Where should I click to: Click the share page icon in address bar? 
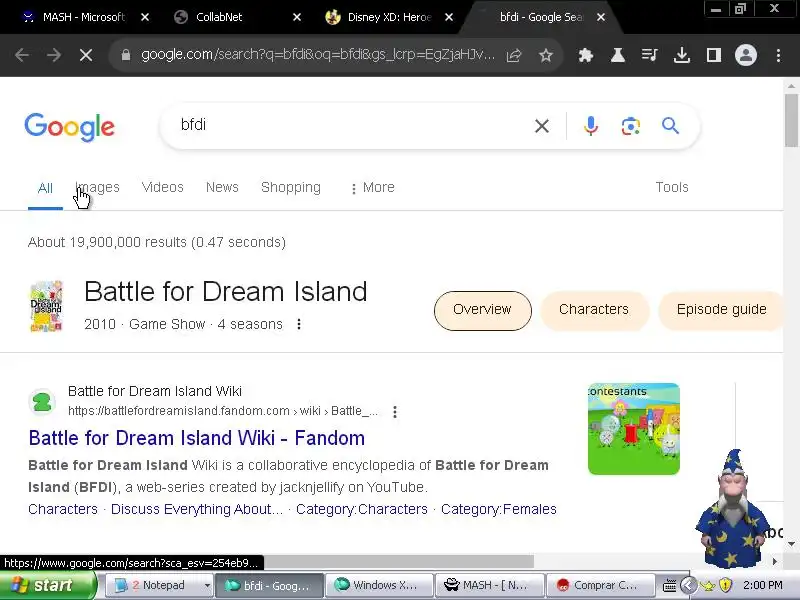coord(514,55)
